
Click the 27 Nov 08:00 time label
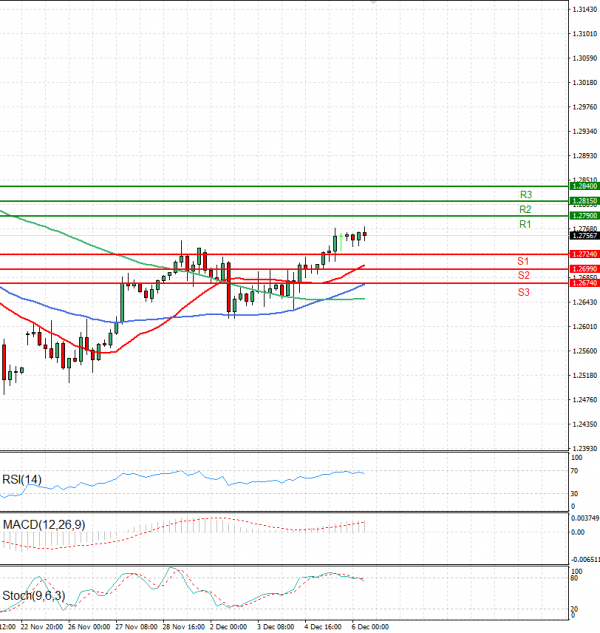click(x=136, y=626)
